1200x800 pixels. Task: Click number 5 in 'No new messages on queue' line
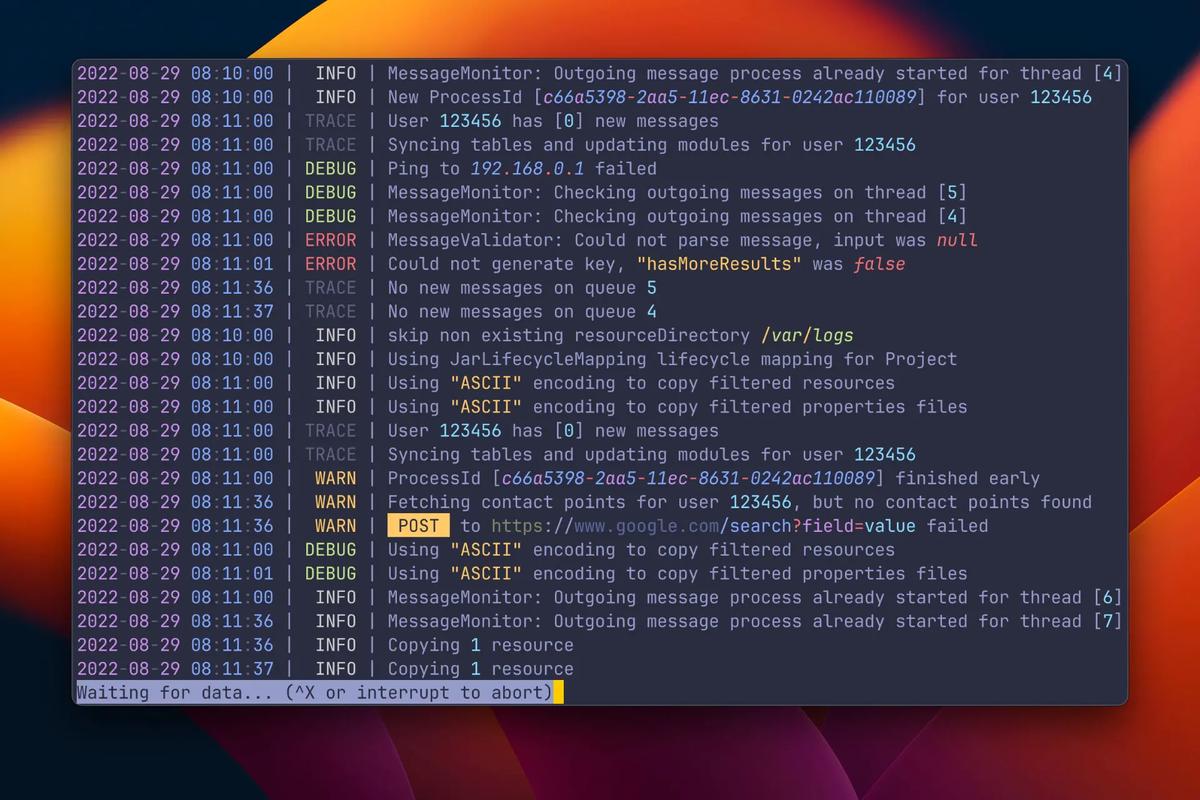(651, 288)
